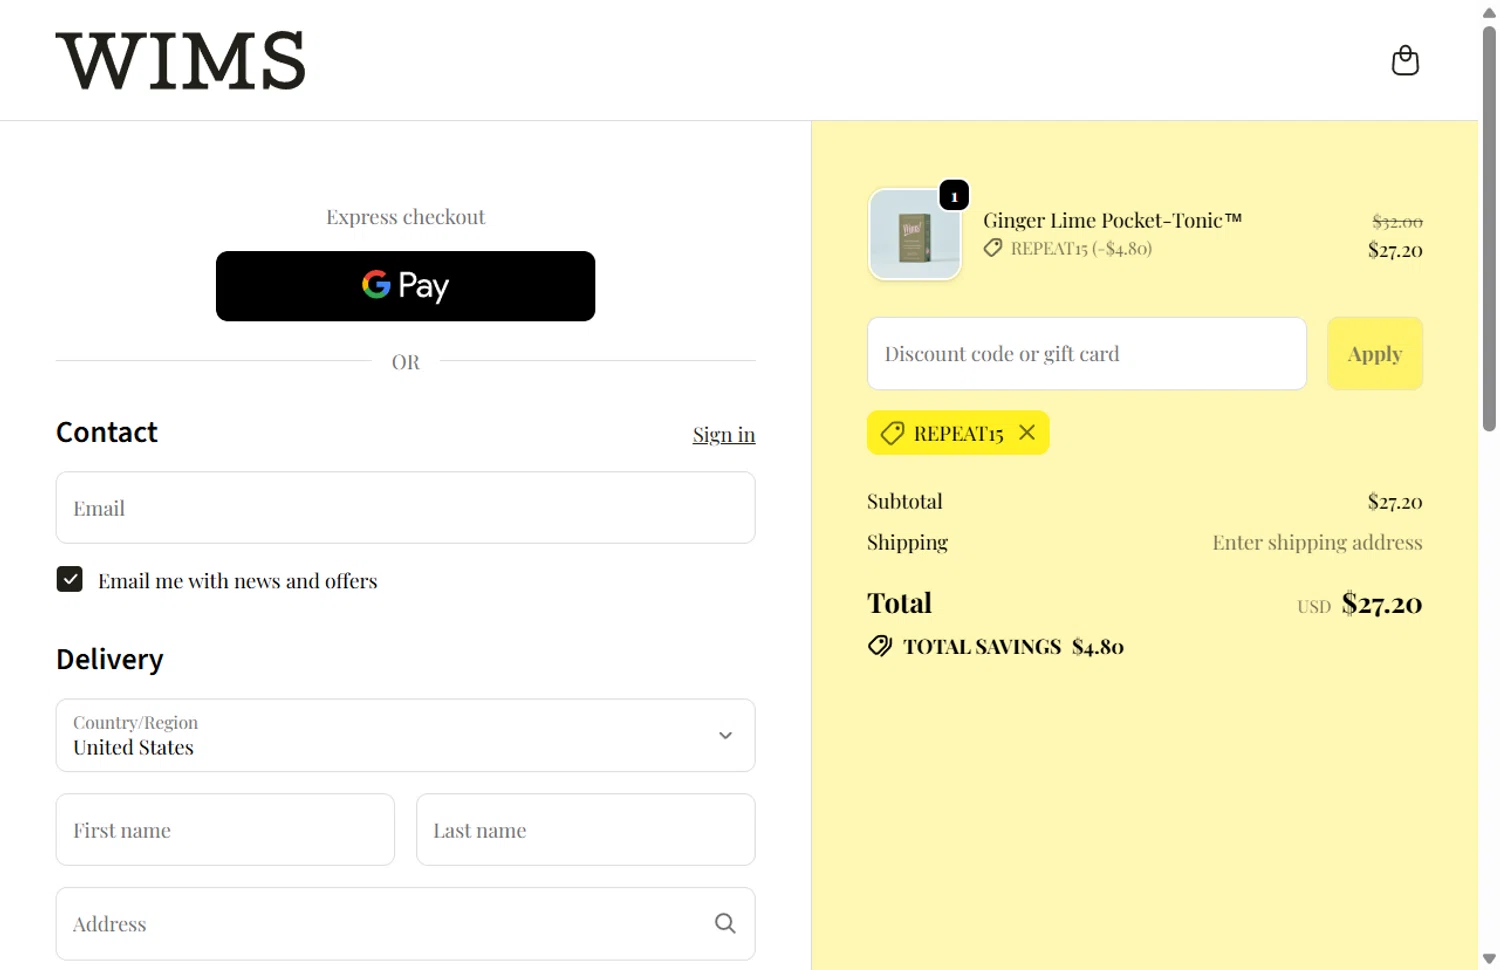
Task: Click the struck-through $32.00 original price
Action: (1397, 221)
